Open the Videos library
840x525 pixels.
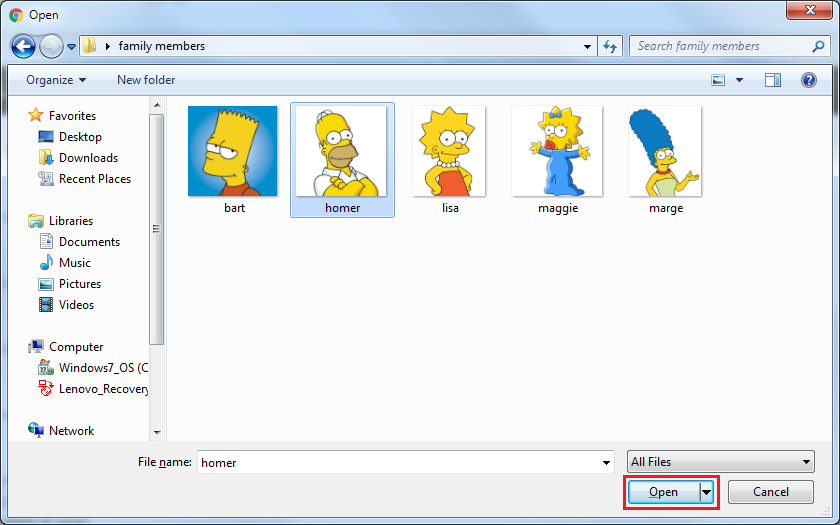[x=76, y=304]
